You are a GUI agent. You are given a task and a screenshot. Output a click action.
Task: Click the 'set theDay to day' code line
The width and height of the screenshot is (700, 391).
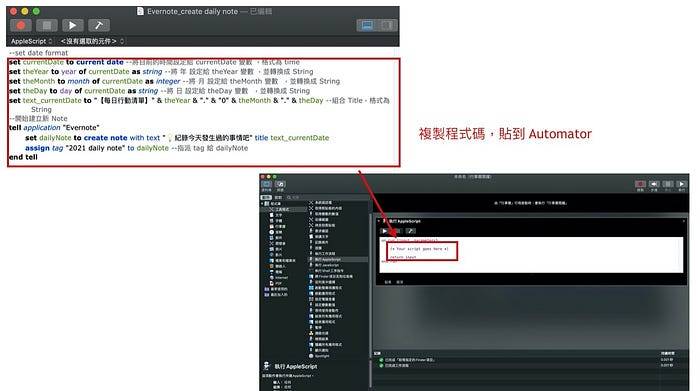[x=159, y=91]
